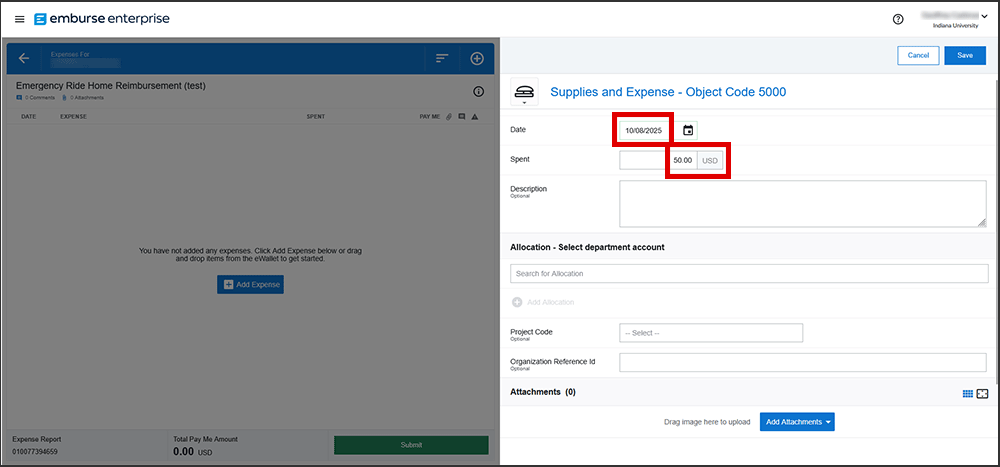Image resolution: width=1000 pixels, height=467 pixels.
Task: Open the hamburger navigation menu
Action: click(x=19, y=19)
